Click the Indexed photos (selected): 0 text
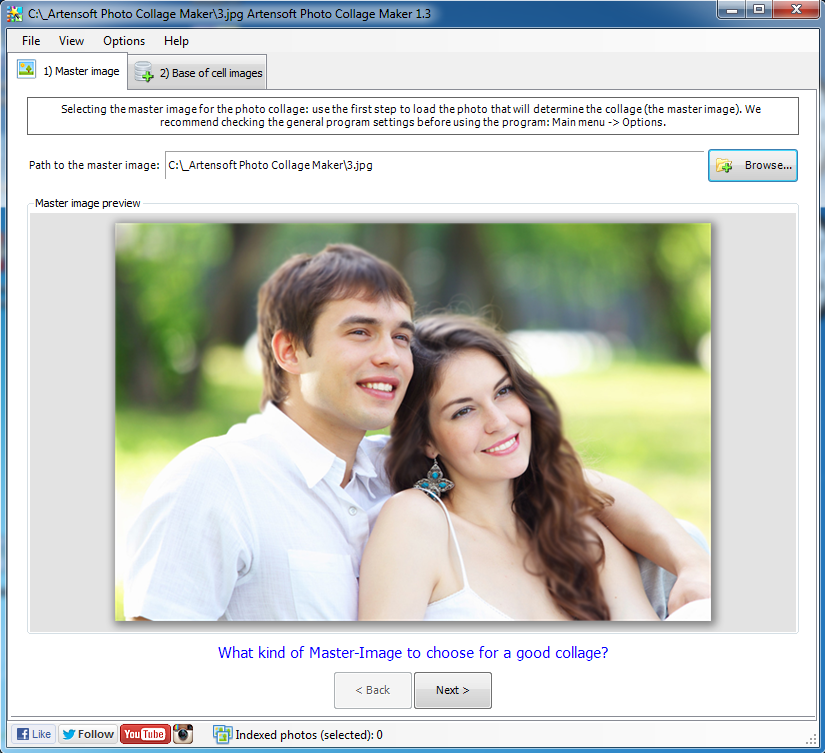 309,735
